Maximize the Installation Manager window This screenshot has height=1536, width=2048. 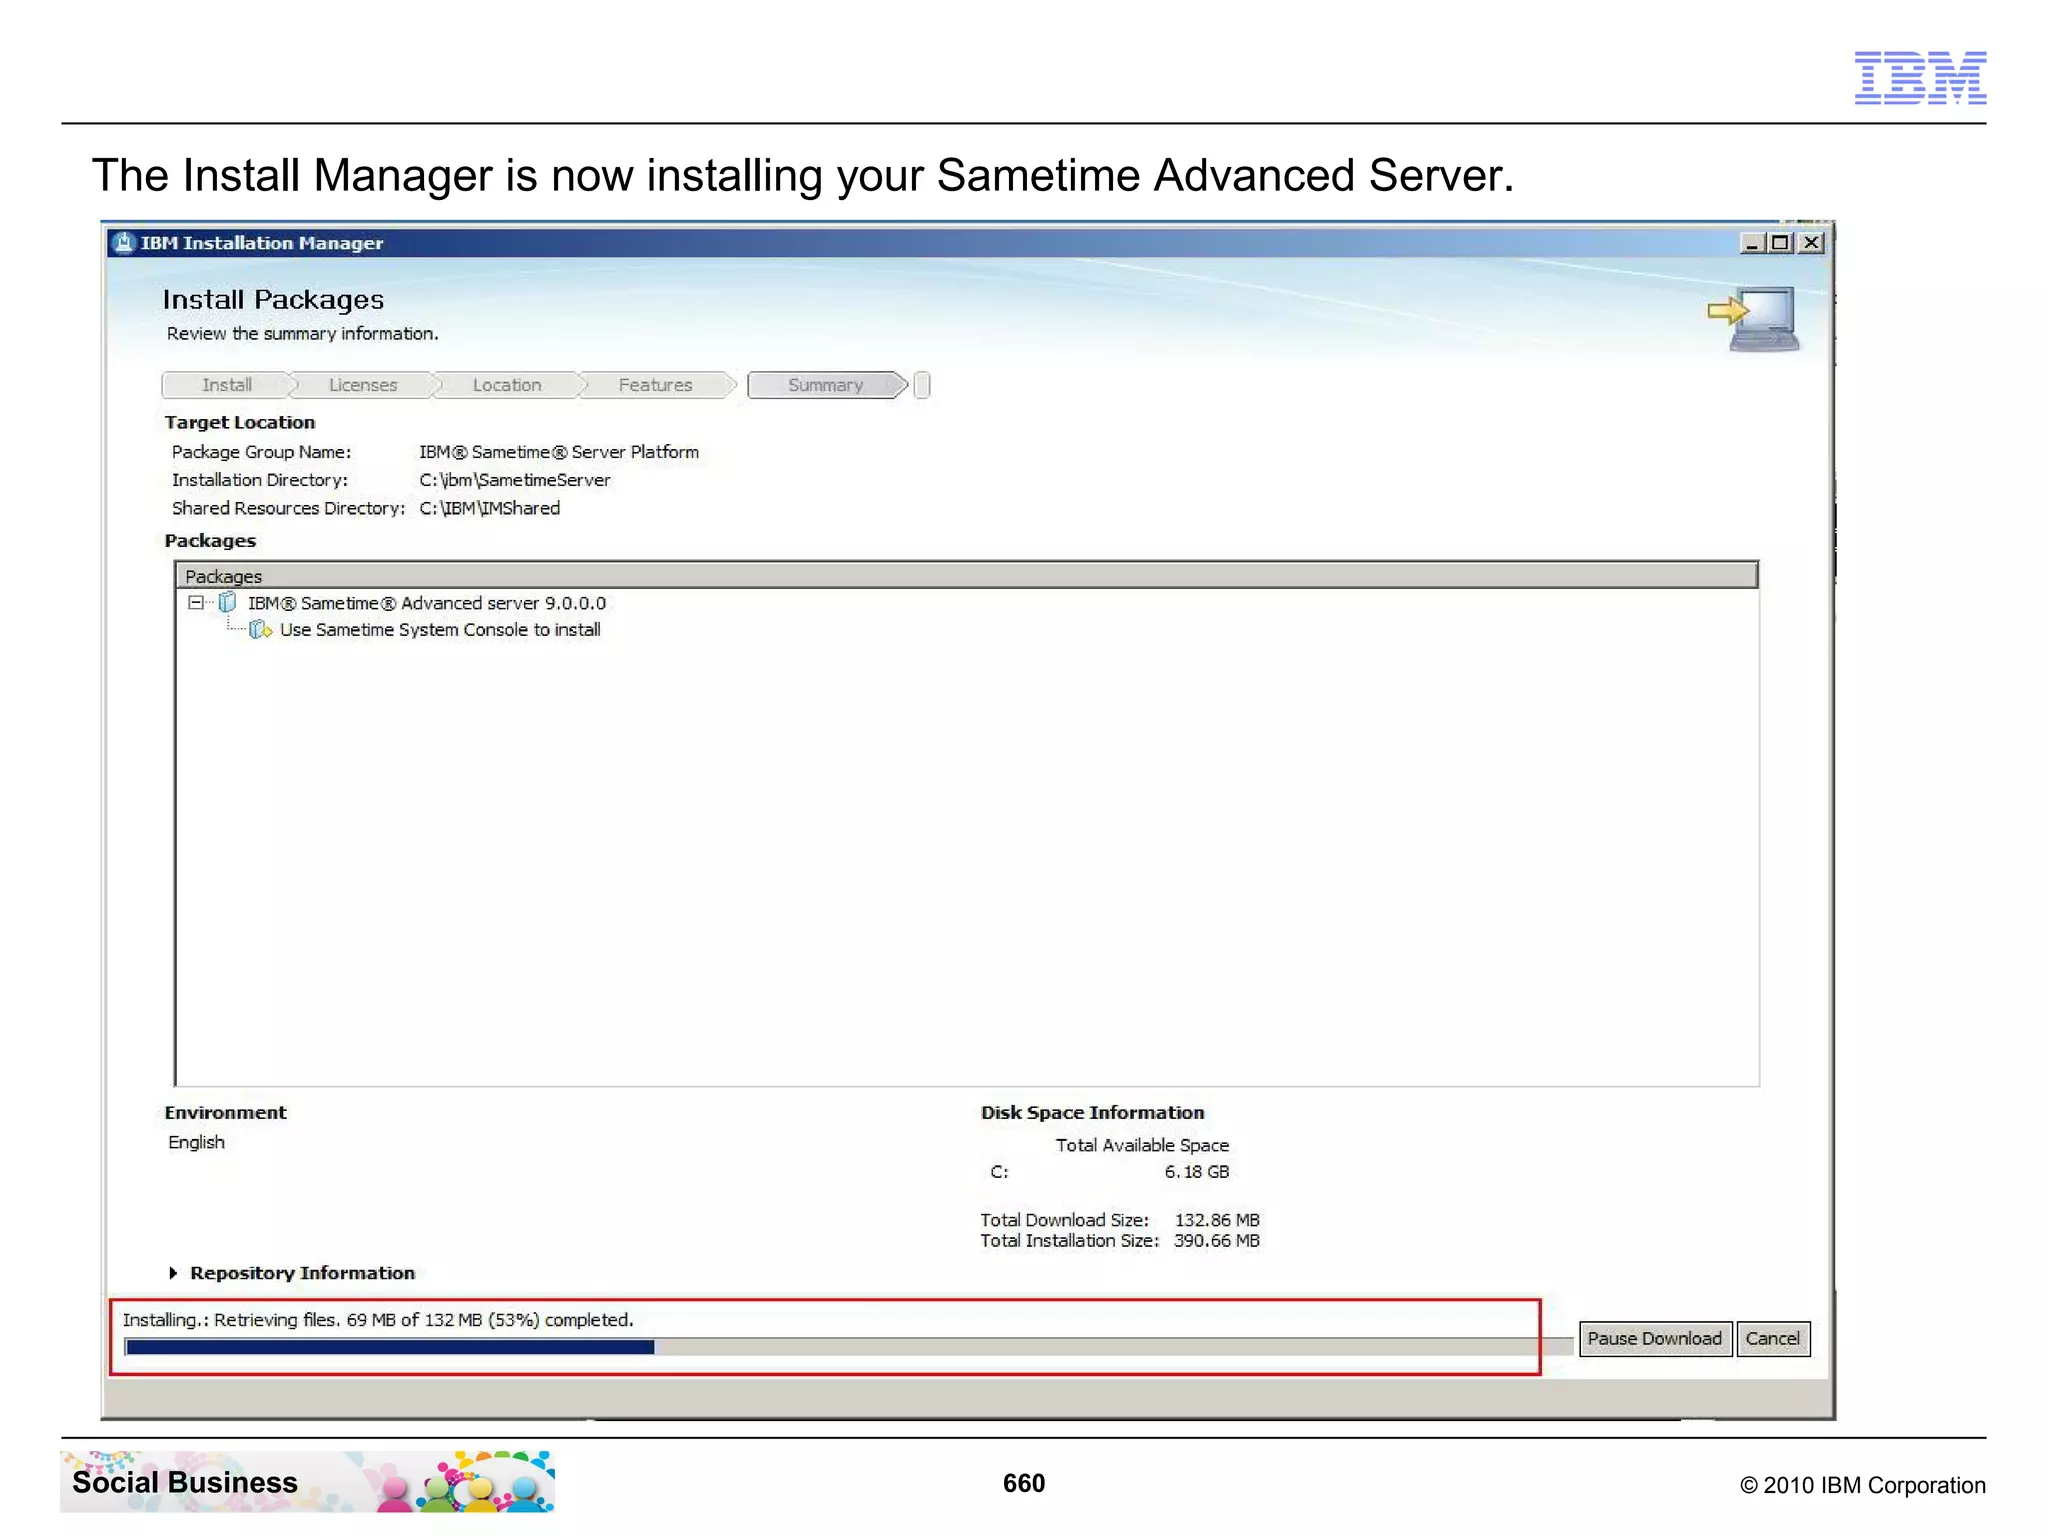1781,243
